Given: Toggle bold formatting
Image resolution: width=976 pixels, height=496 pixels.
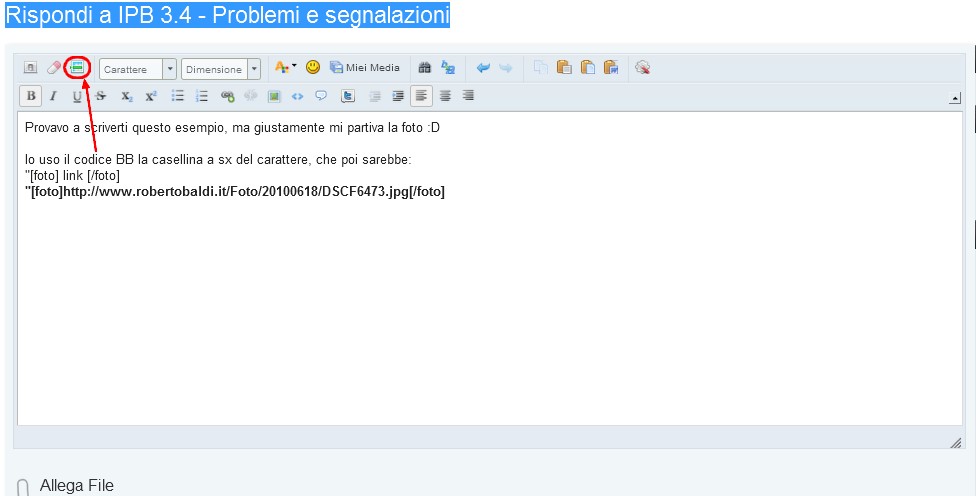Looking at the screenshot, I should [31, 96].
